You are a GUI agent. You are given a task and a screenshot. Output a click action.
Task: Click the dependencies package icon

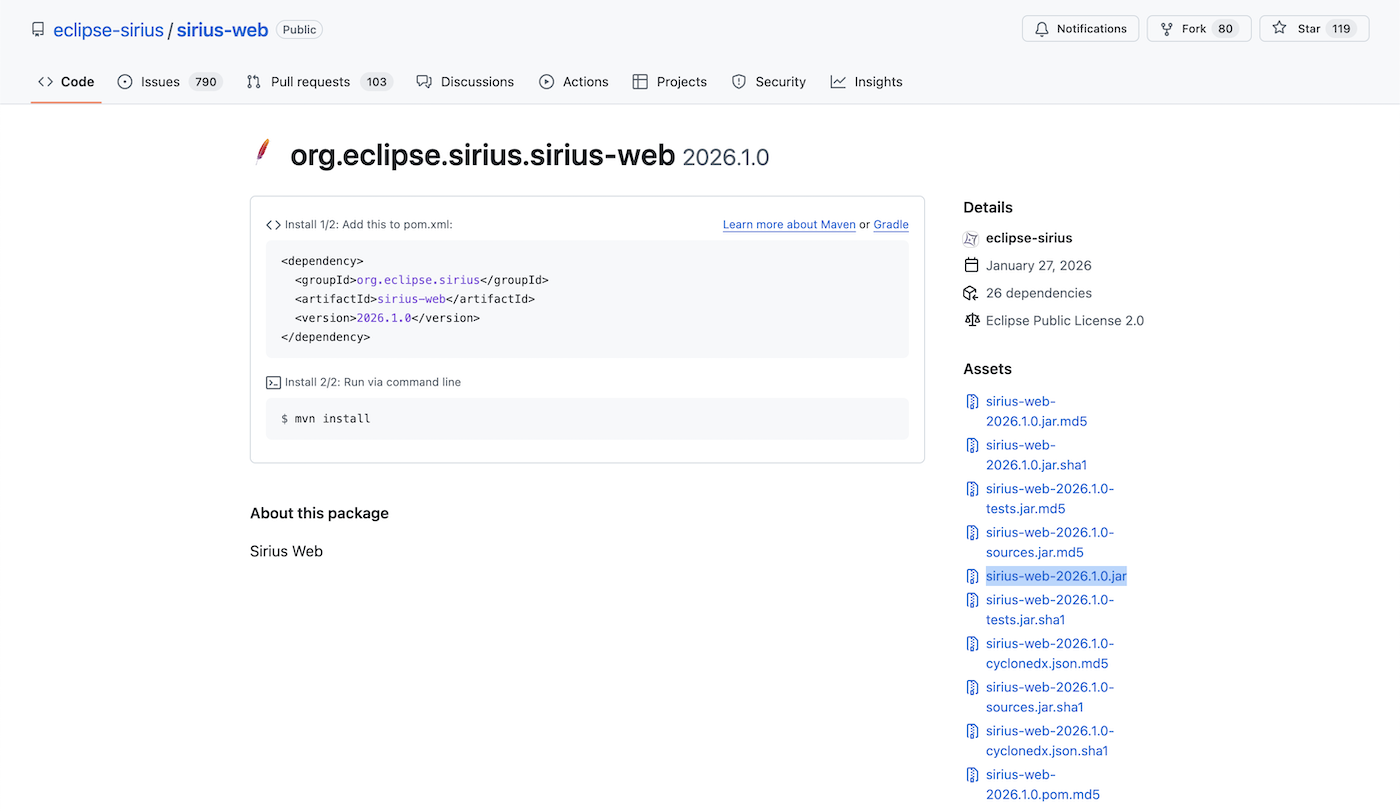pyautogui.click(x=970, y=293)
